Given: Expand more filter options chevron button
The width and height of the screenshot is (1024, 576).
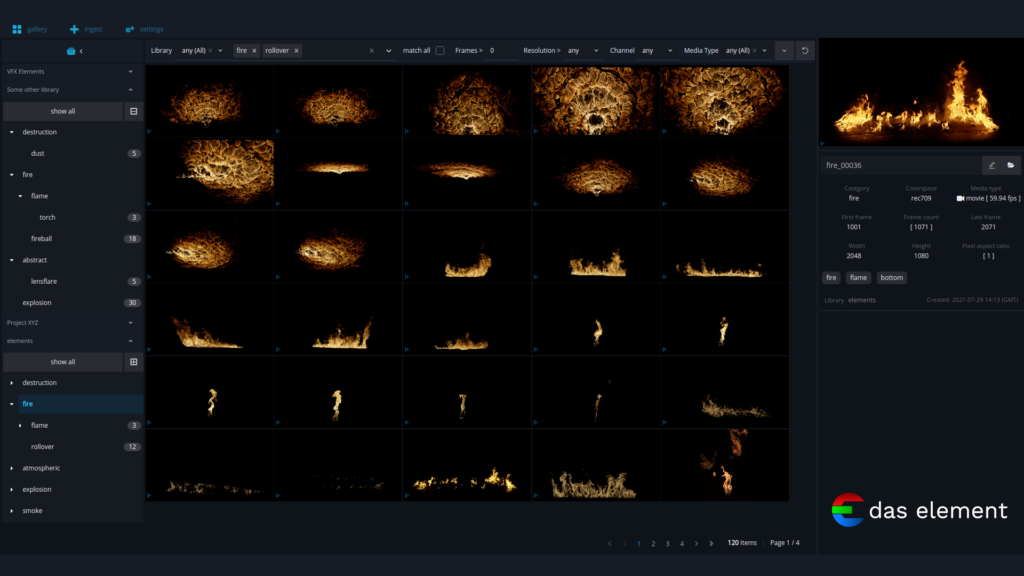Looking at the screenshot, I should [x=784, y=51].
